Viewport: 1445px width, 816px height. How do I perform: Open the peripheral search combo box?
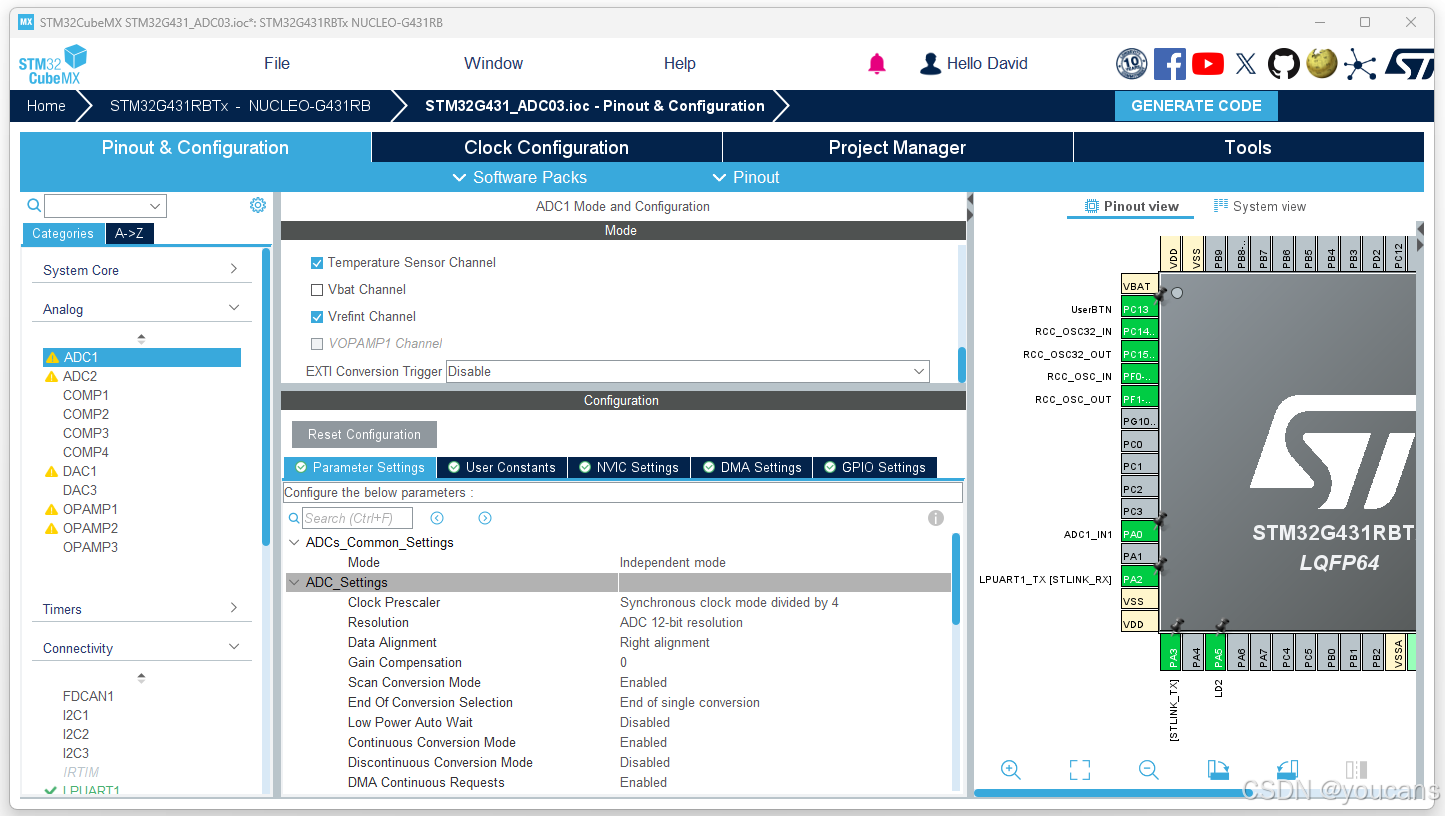[x=105, y=206]
